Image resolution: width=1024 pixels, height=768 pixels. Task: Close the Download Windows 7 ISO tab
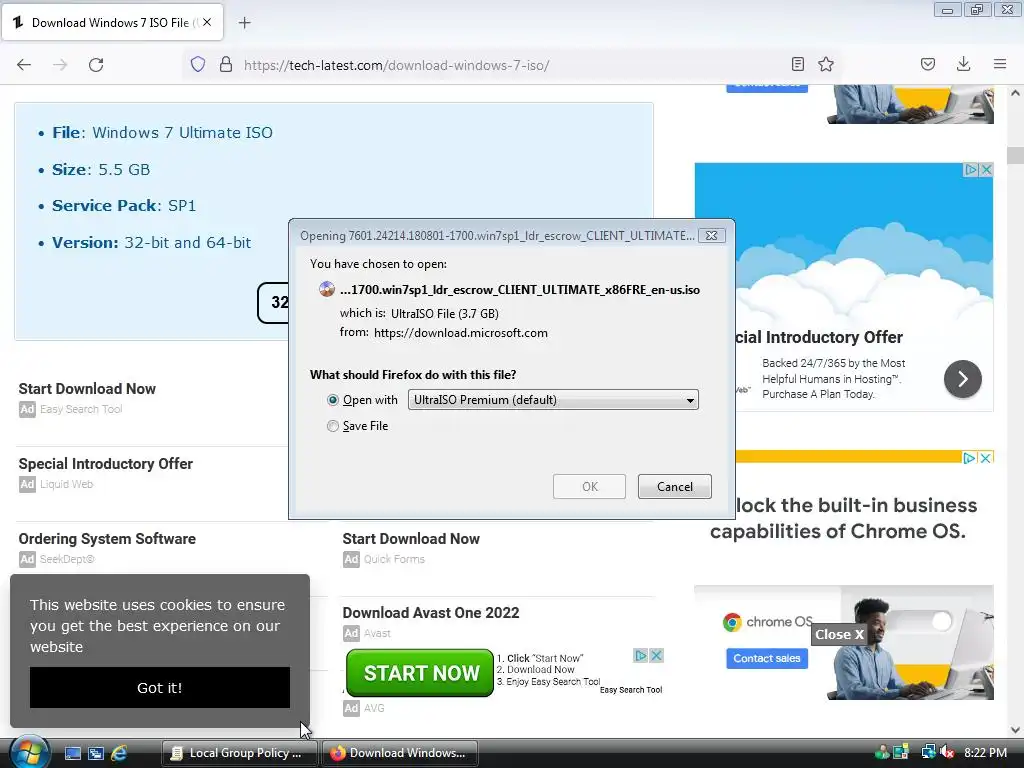207,22
